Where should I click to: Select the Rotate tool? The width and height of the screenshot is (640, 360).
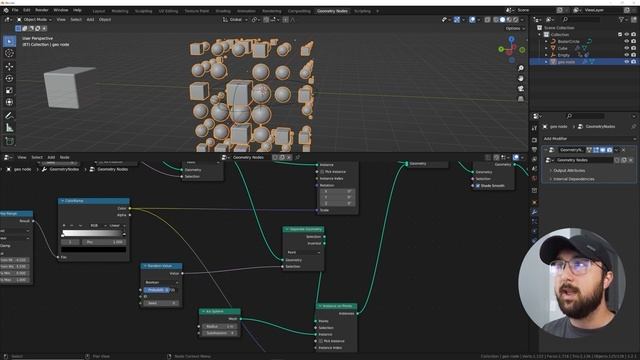[9, 78]
